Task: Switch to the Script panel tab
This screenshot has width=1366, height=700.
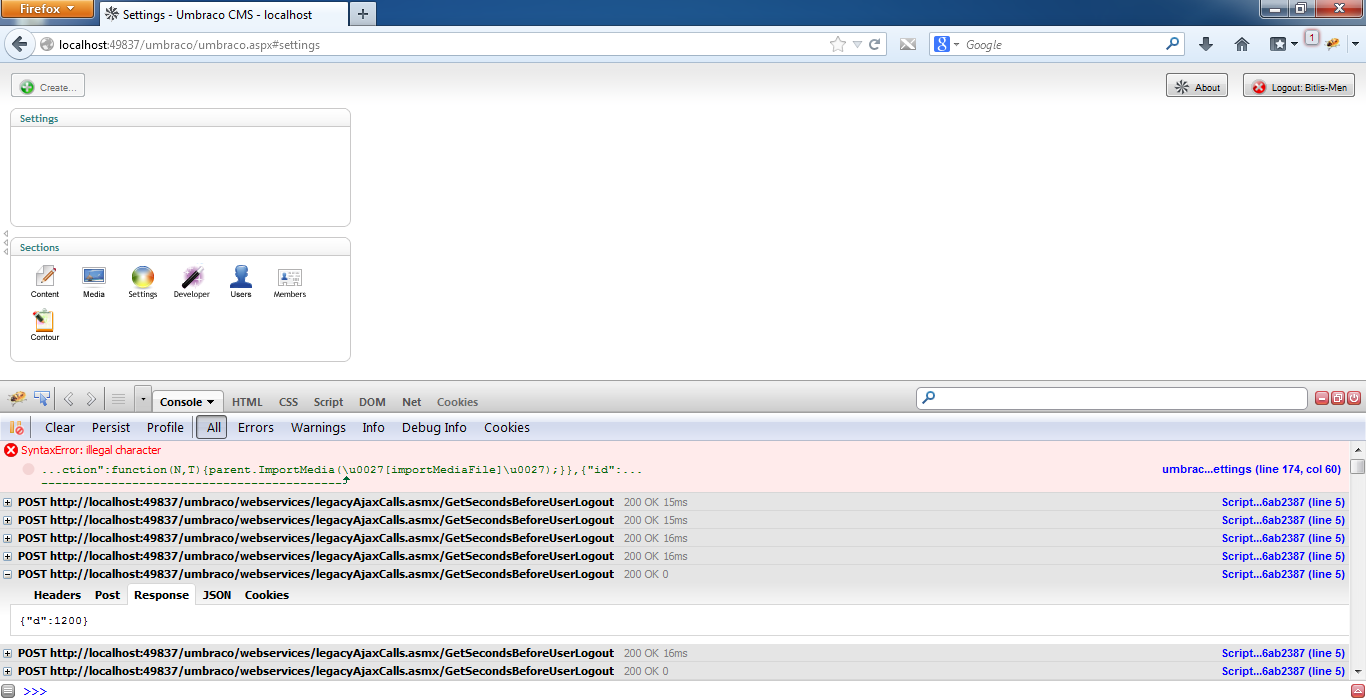Action: tap(328, 402)
